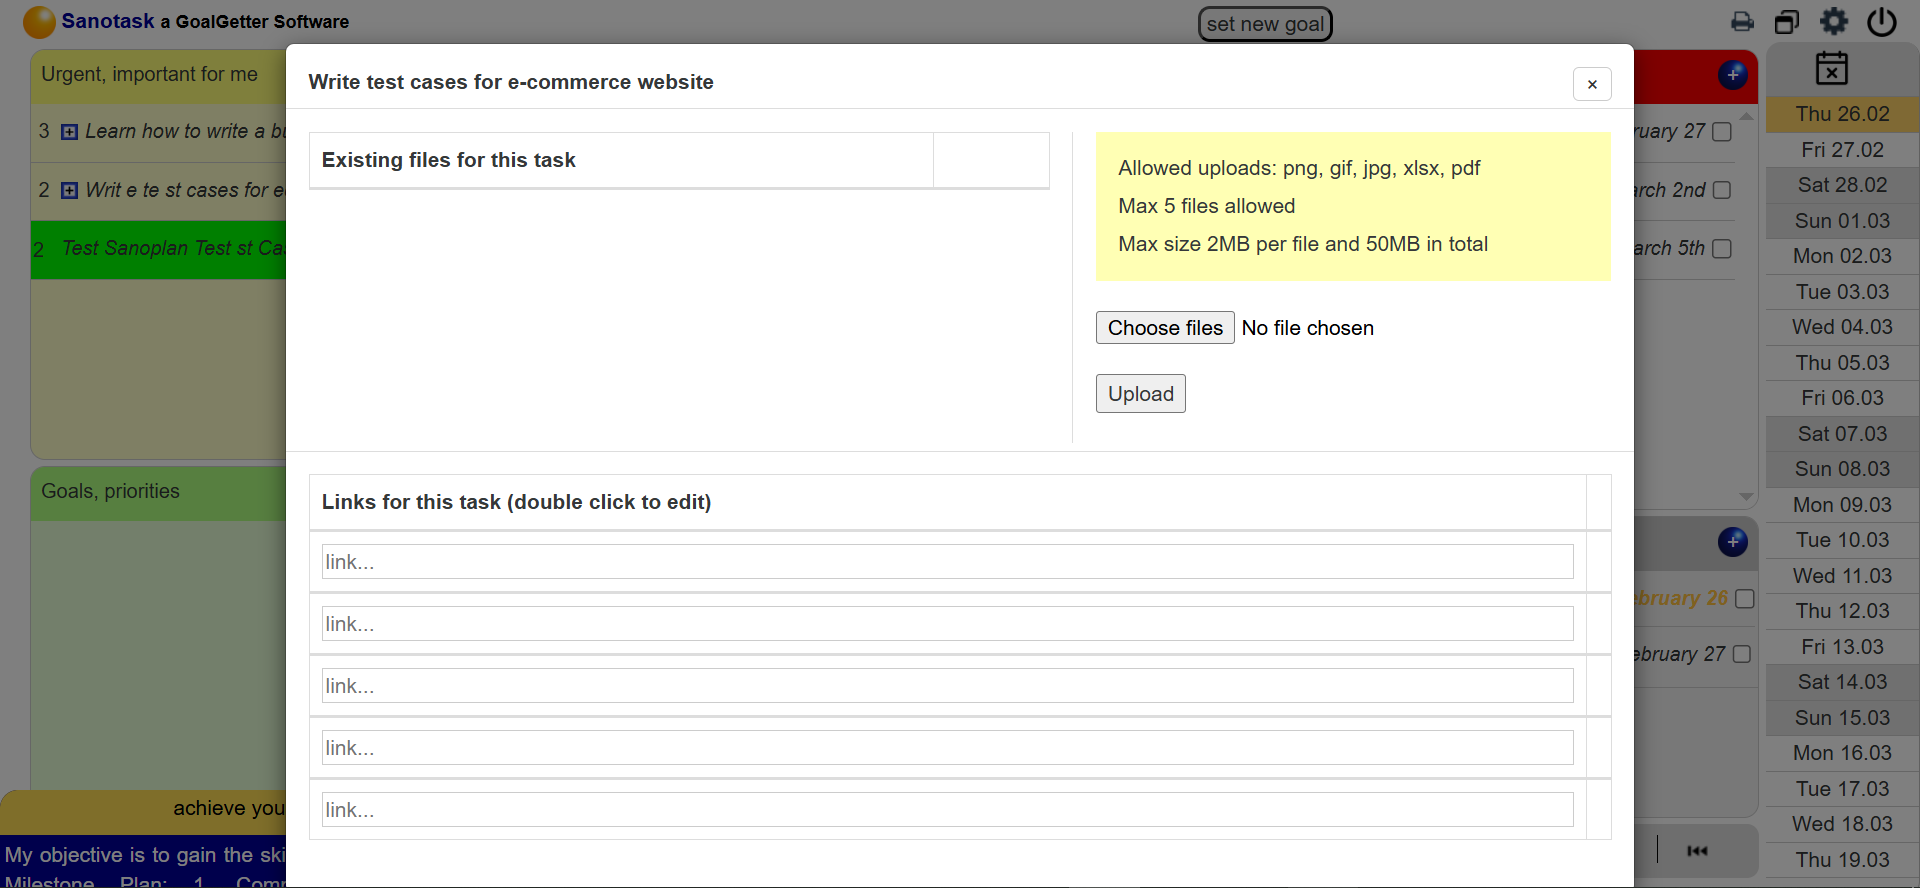Viewport: 1920px width, 888px height.
Task: Click the 'set new goal' button
Action: click(1265, 24)
